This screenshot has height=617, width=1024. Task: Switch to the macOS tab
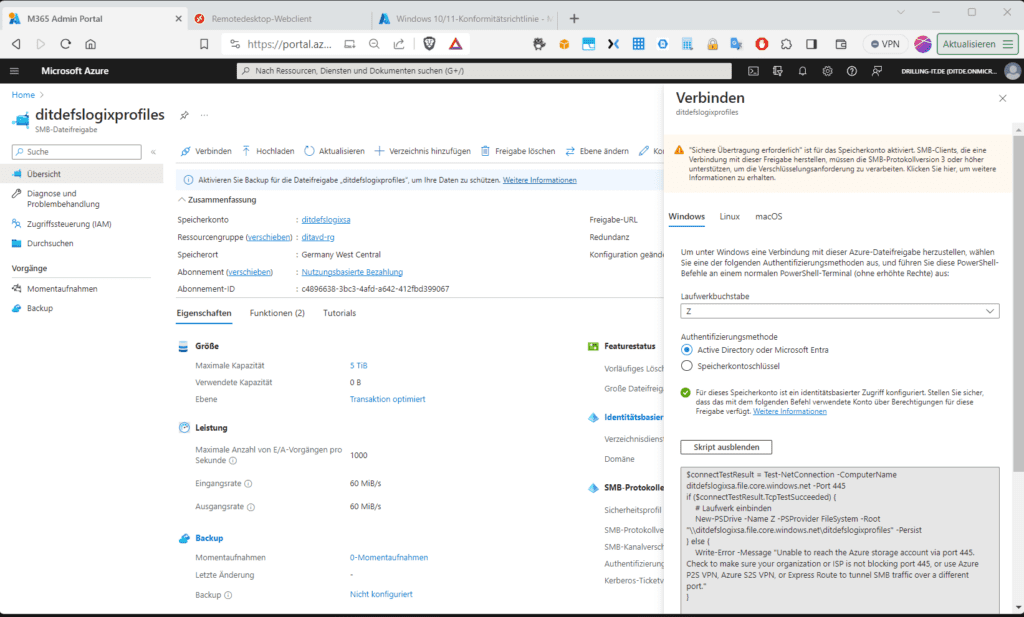click(x=769, y=216)
